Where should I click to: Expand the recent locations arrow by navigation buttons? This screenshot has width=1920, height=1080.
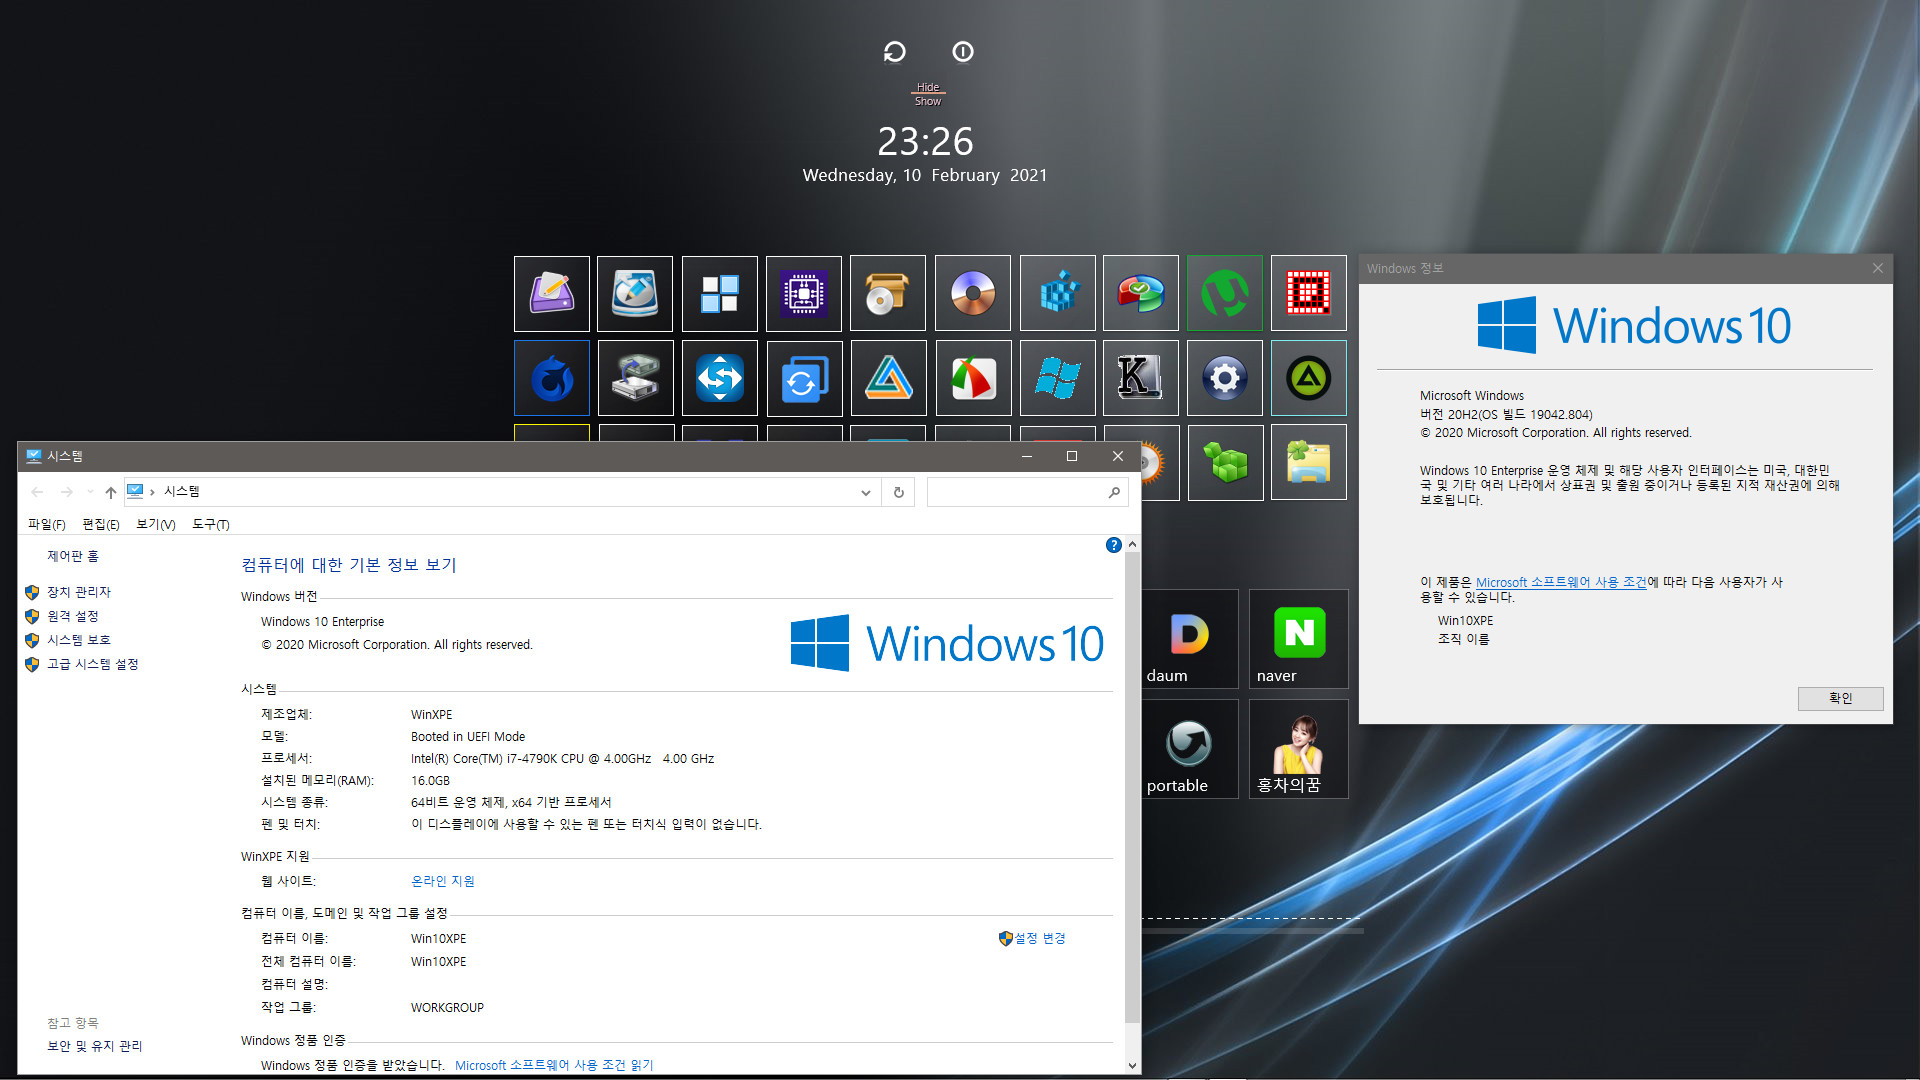tap(90, 492)
